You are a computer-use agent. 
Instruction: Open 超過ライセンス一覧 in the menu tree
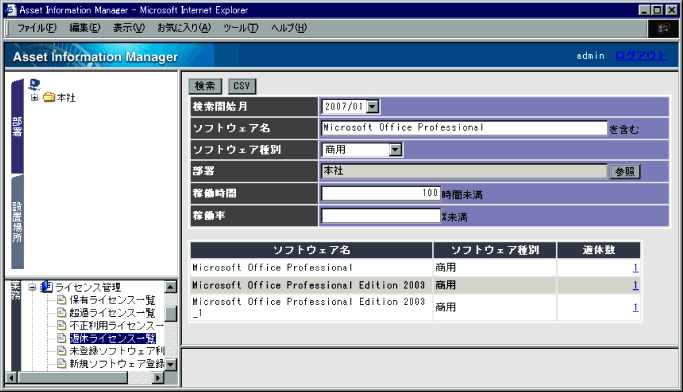tap(112, 313)
